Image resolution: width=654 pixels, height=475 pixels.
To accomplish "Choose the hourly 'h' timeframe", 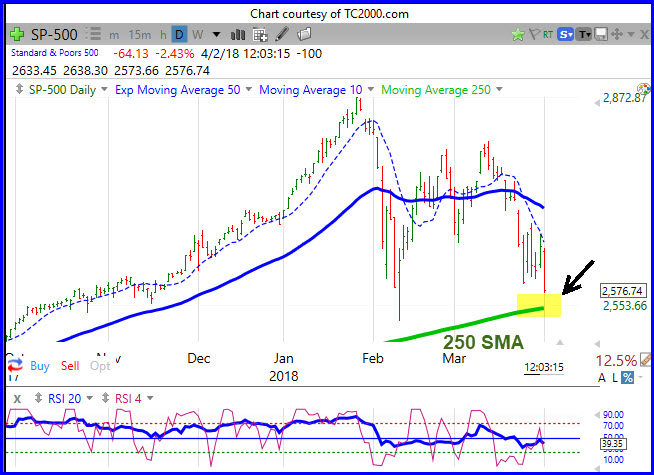I will [163, 35].
